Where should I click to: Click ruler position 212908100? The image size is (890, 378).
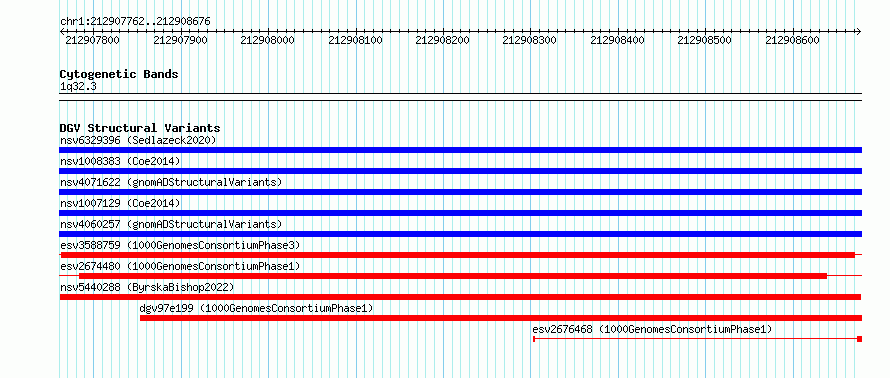355,40
